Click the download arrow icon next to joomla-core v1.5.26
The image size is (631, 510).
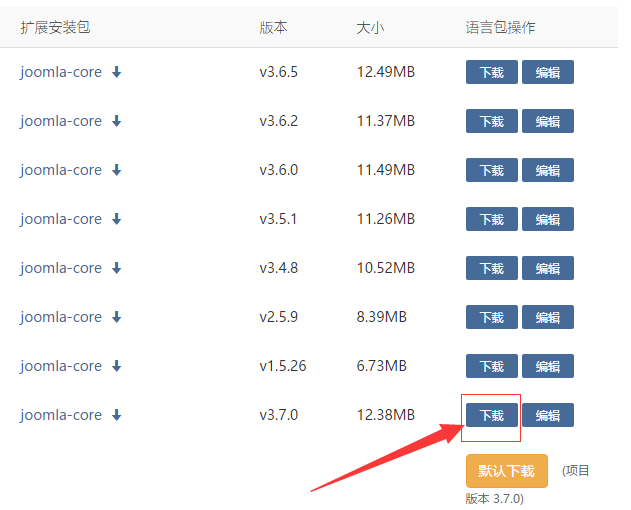point(117,366)
